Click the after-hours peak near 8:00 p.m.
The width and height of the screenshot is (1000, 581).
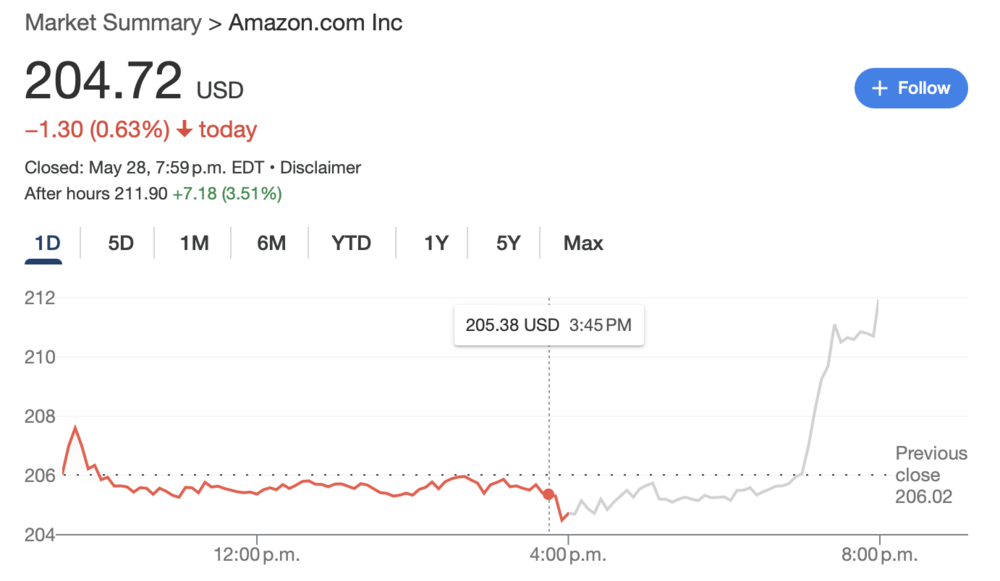(x=879, y=300)
